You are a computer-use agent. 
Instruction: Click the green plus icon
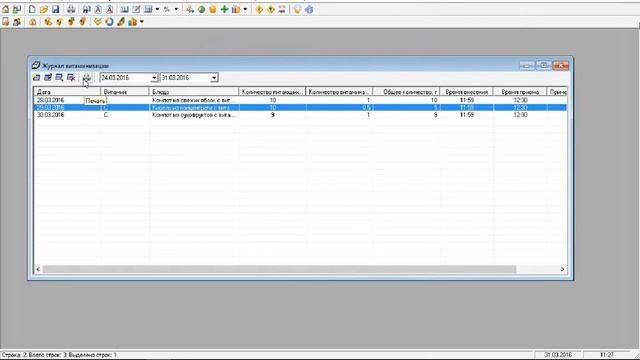(x=224, y=9)
